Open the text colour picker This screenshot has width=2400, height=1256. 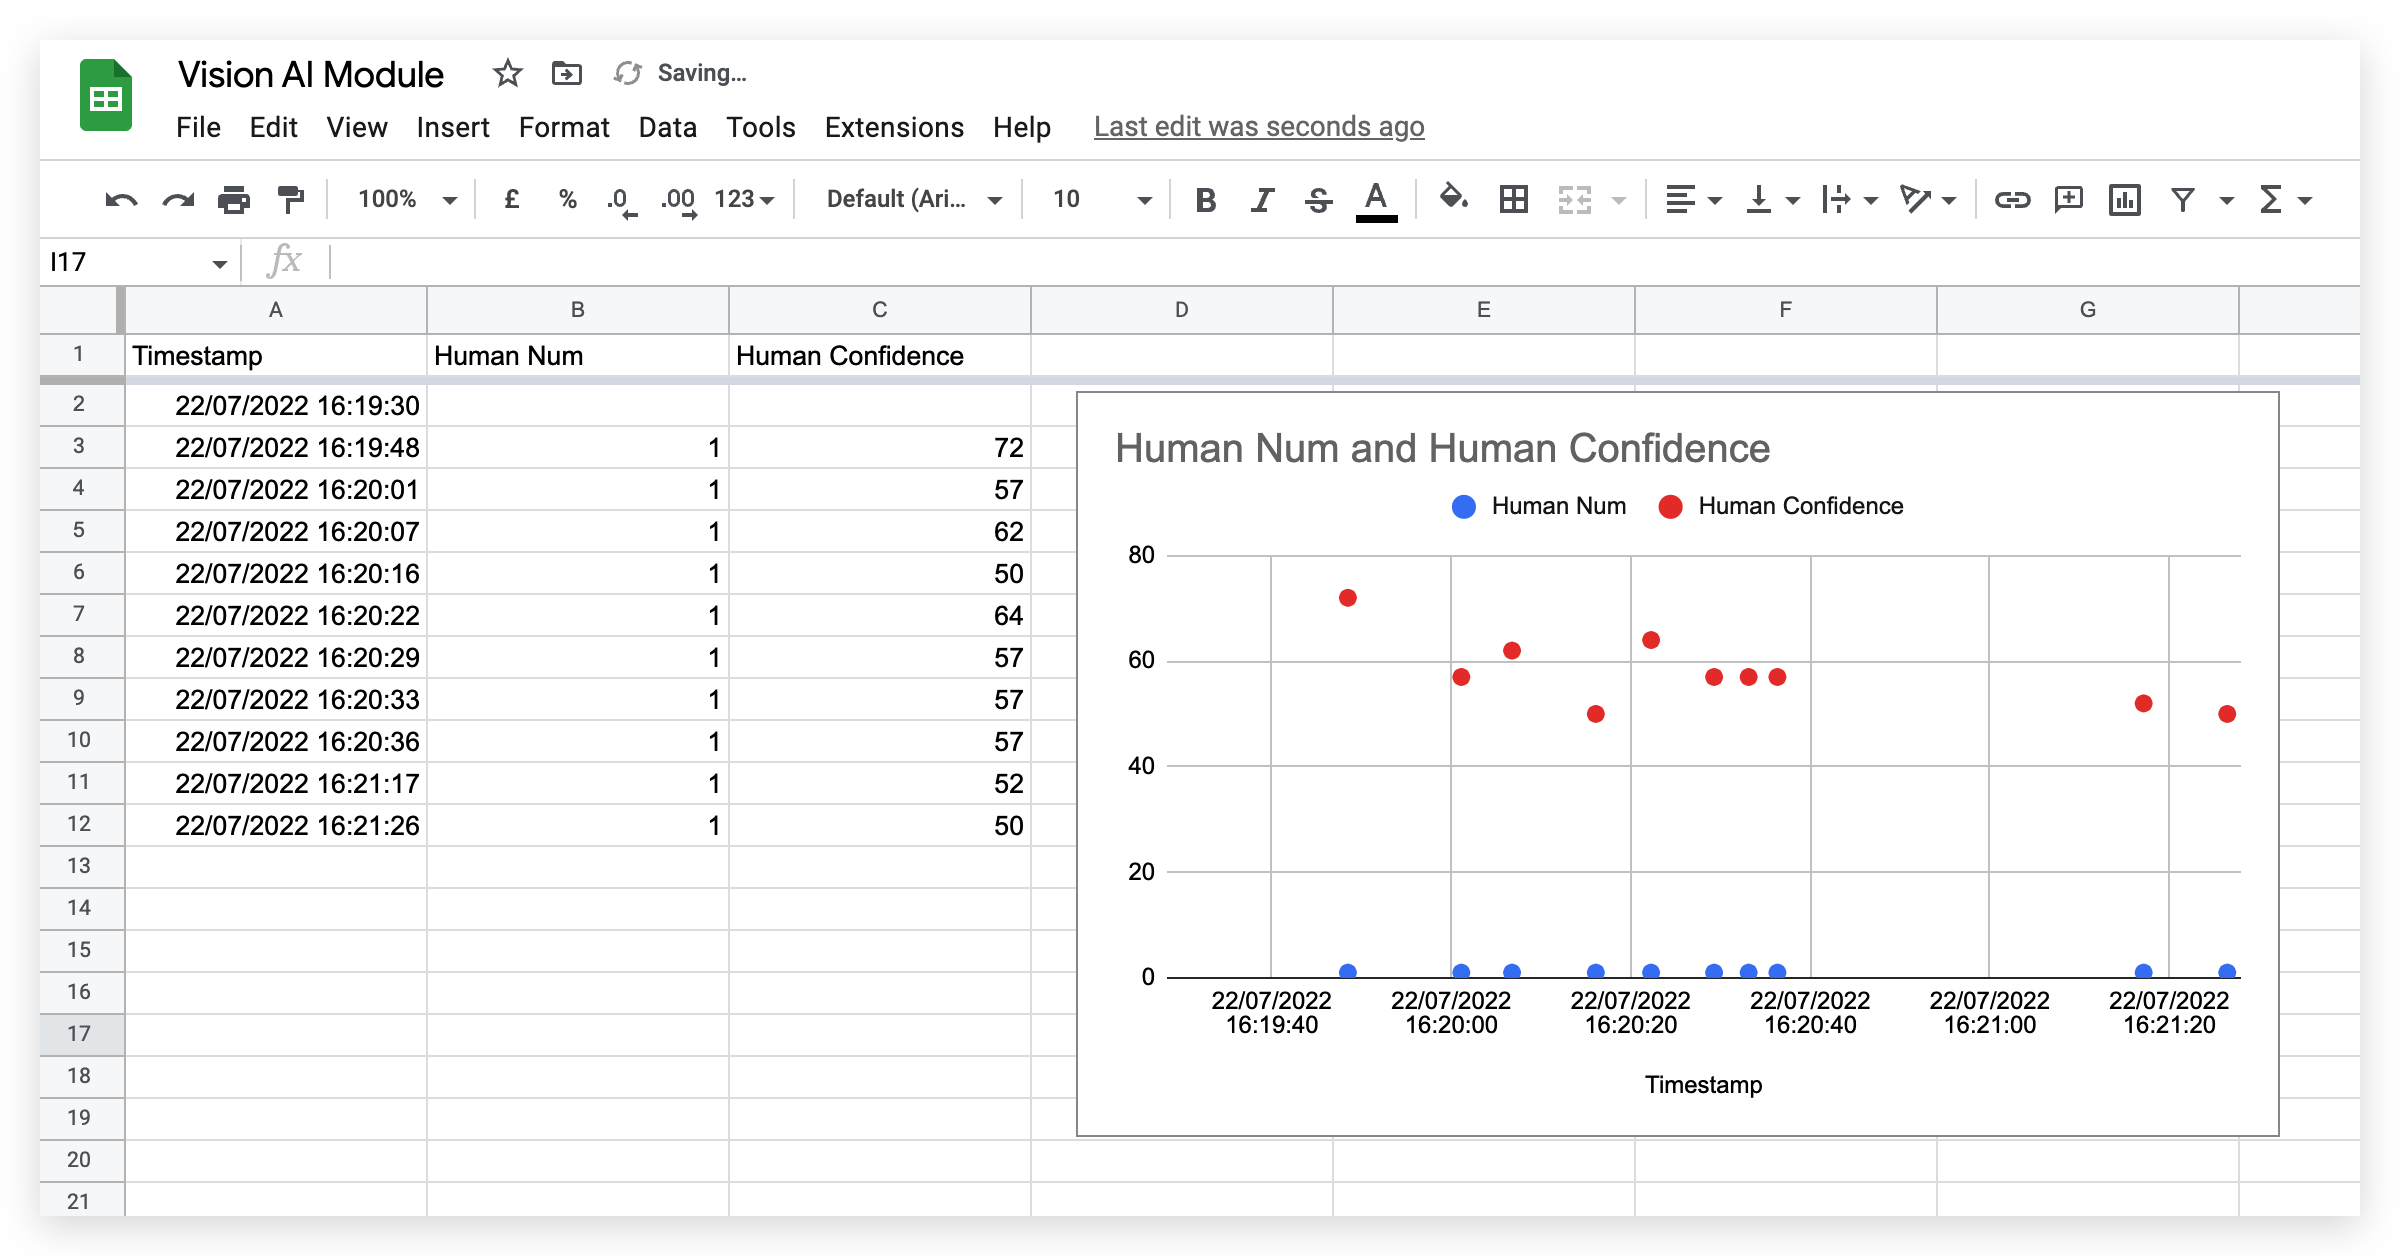tap(1376, 201)
